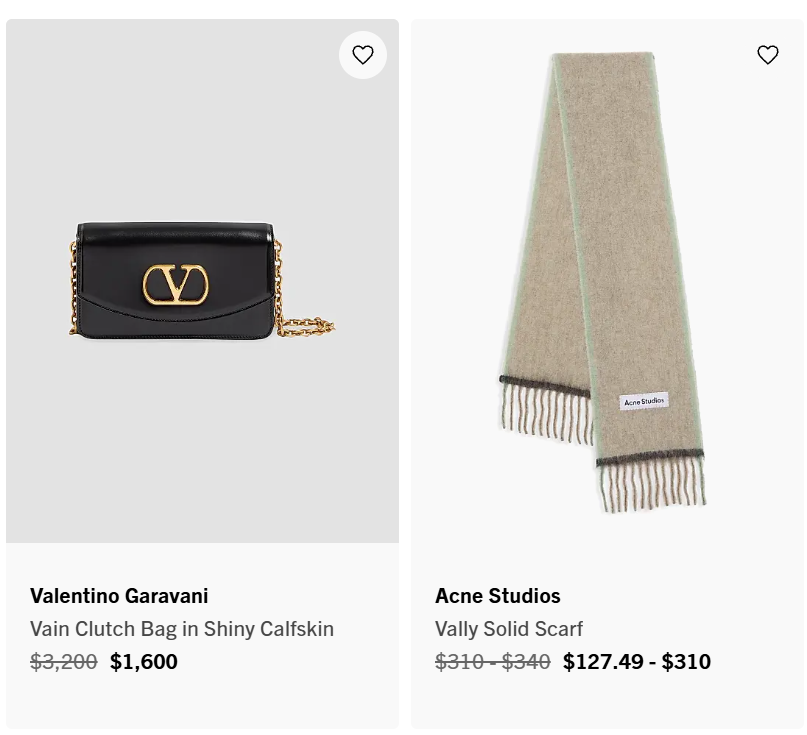
Task: Click the gold V logo clasp on bag
Action: pyautogui.click(x=176, y=284)
